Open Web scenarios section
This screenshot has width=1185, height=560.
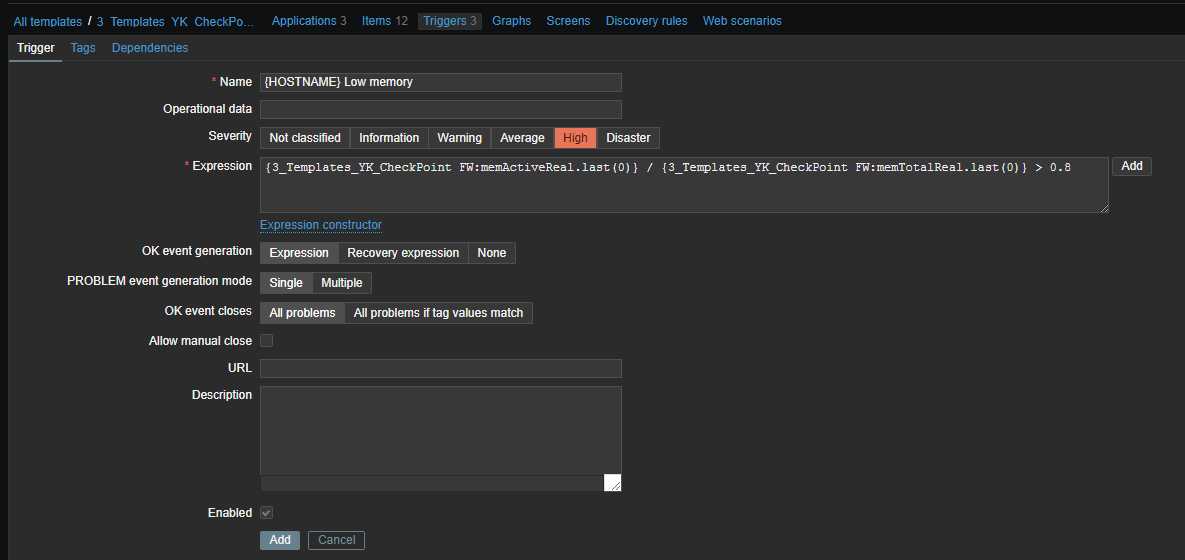click(742, 20)
